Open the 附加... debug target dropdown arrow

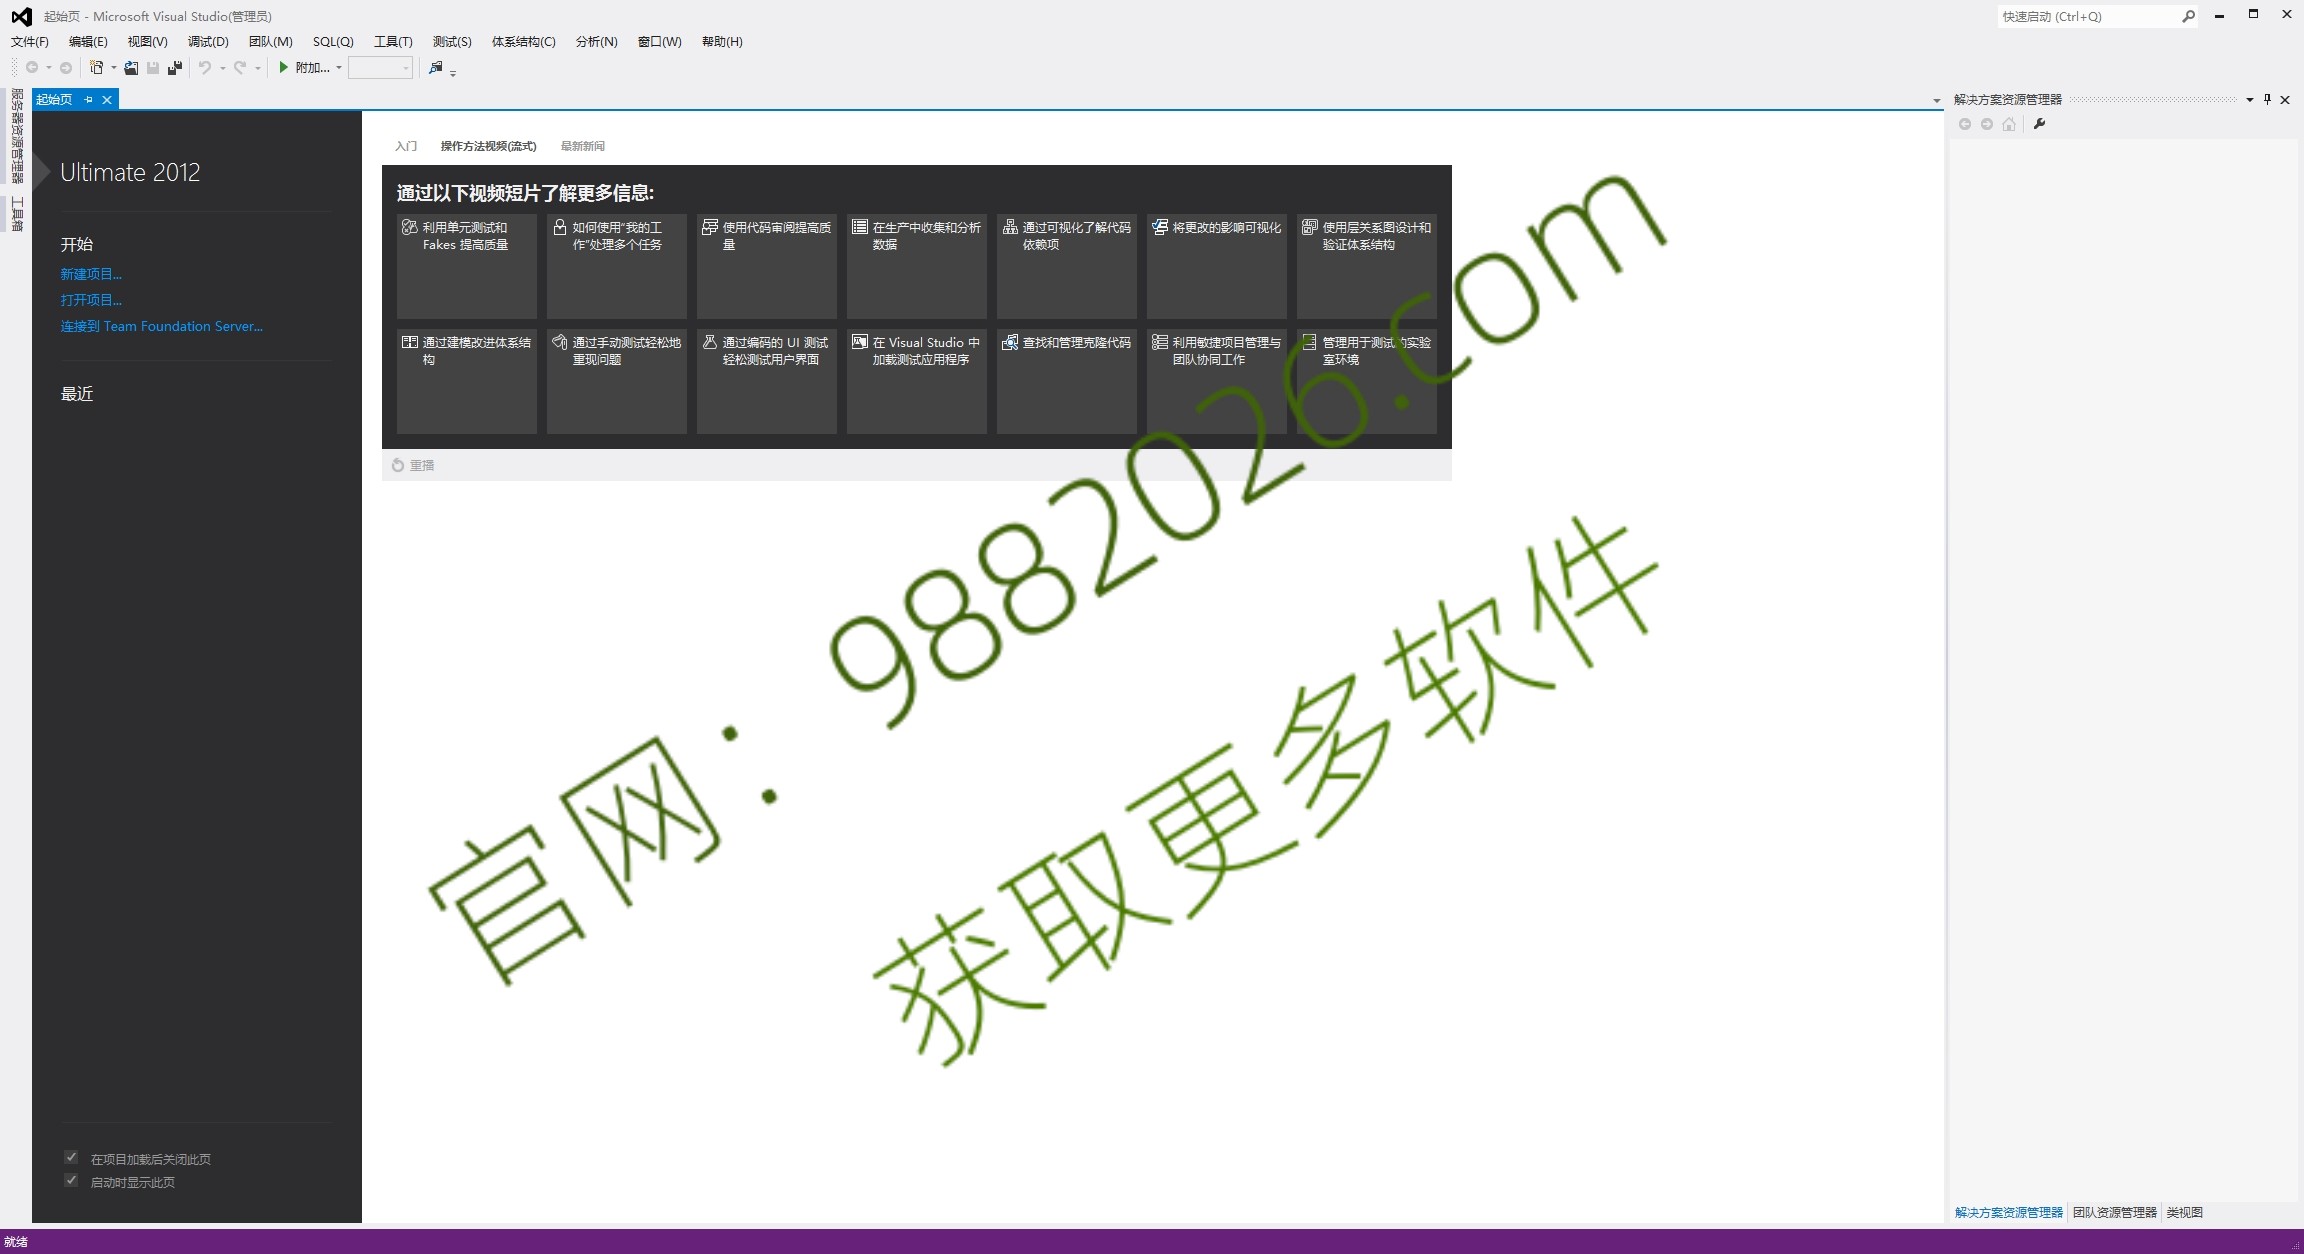click(338, 68)
